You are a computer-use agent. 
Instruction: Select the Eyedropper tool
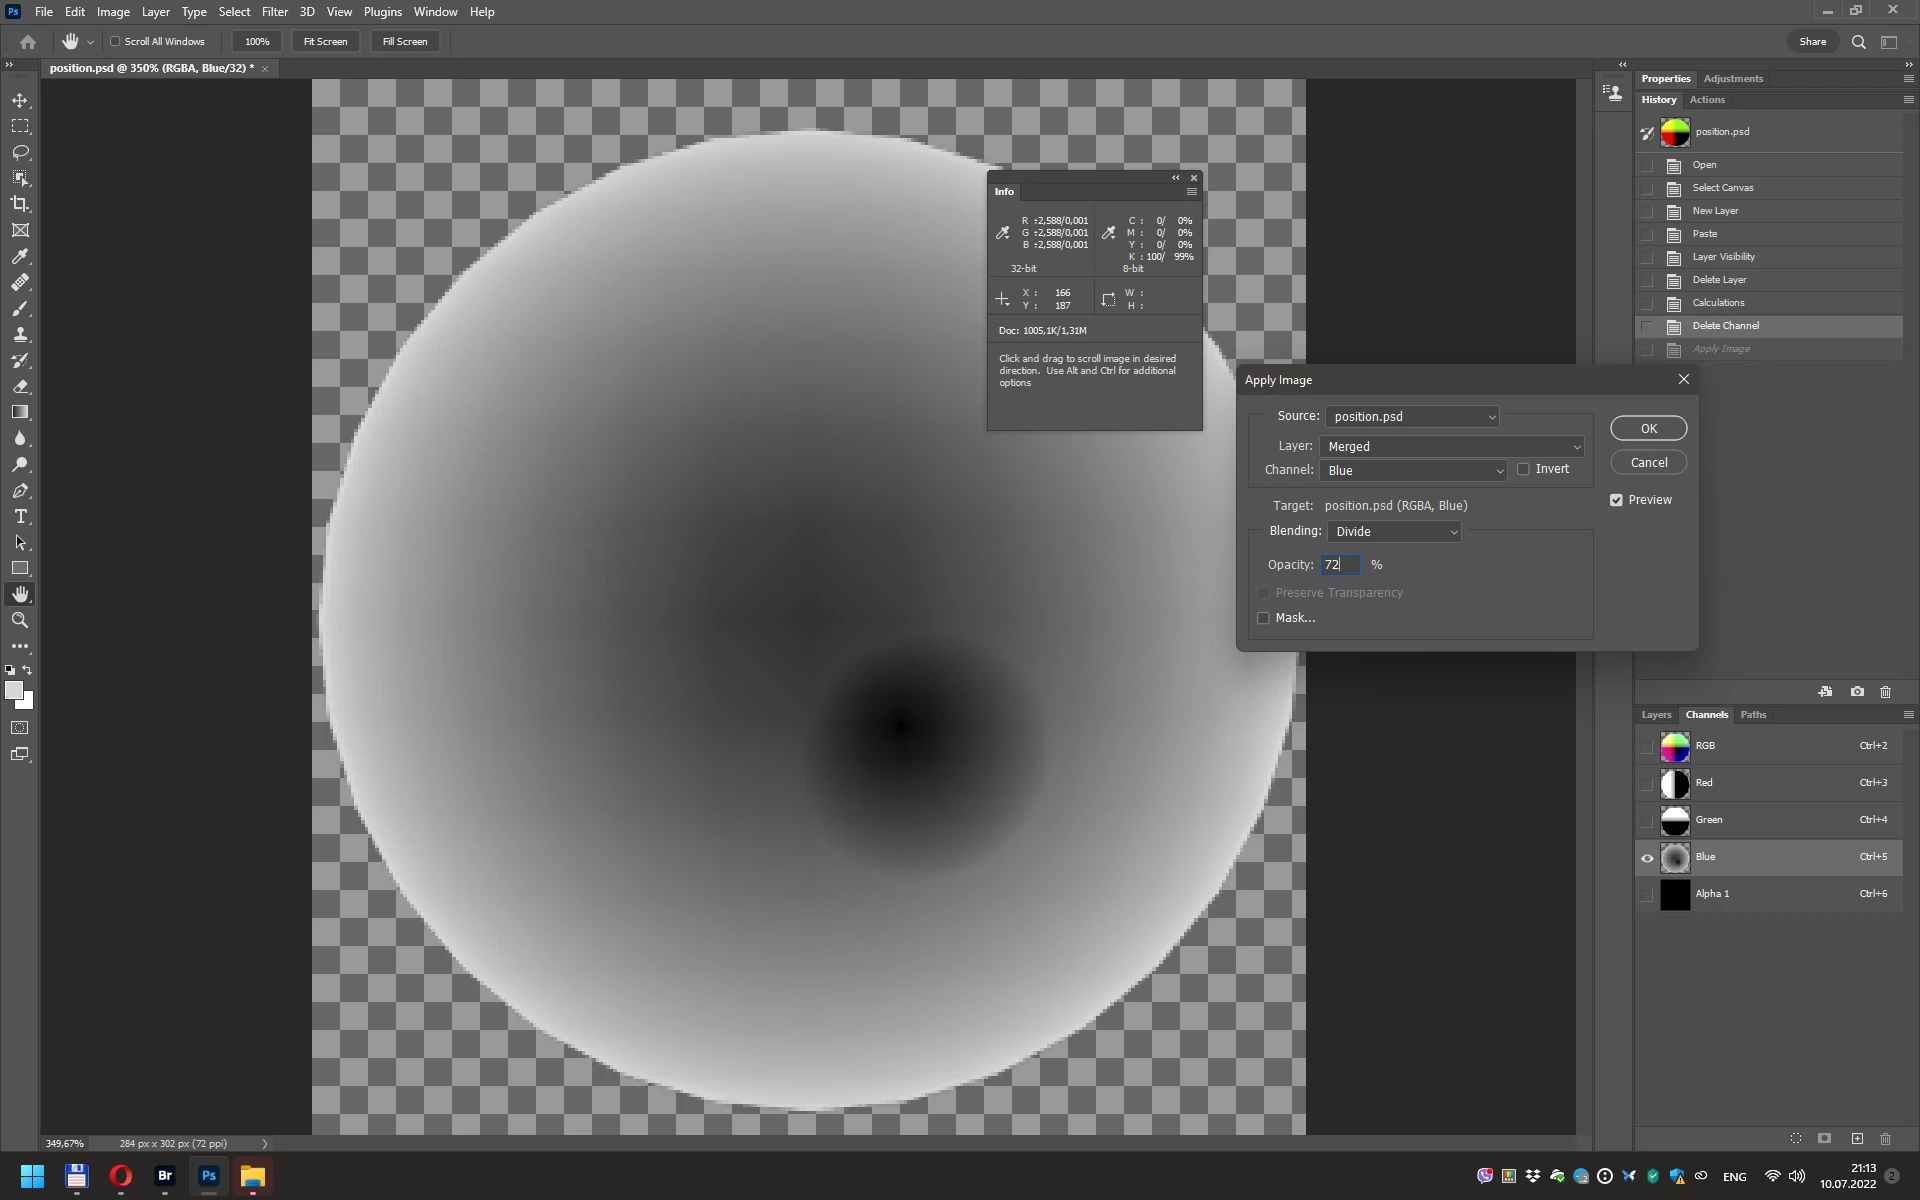point(20,256)
